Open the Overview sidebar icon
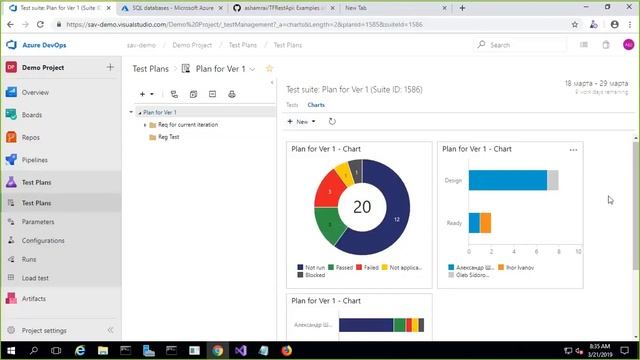Image resolution: width=640 pixels, height=360 pixels. 11,92
